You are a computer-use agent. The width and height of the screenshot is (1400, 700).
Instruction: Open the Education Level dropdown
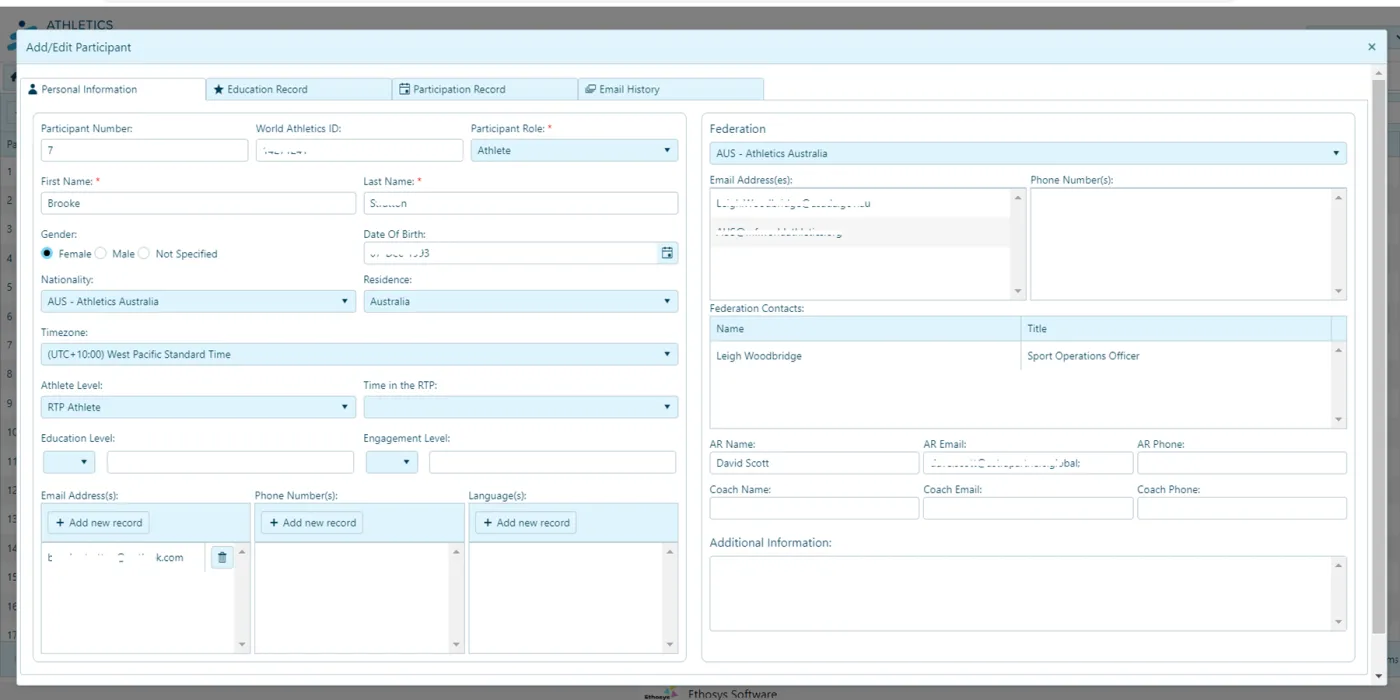pyautogui.click(x=69, y=462)
